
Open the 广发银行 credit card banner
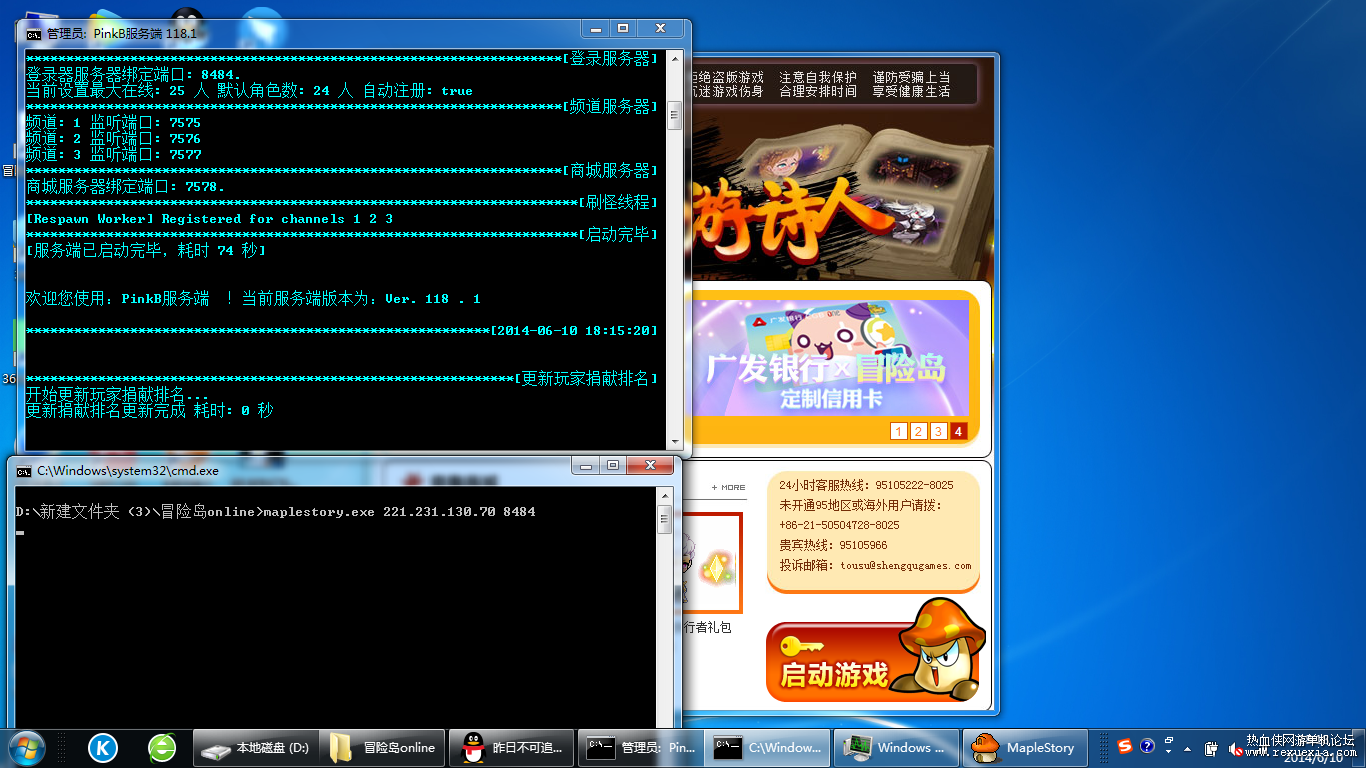click(832, 358)
